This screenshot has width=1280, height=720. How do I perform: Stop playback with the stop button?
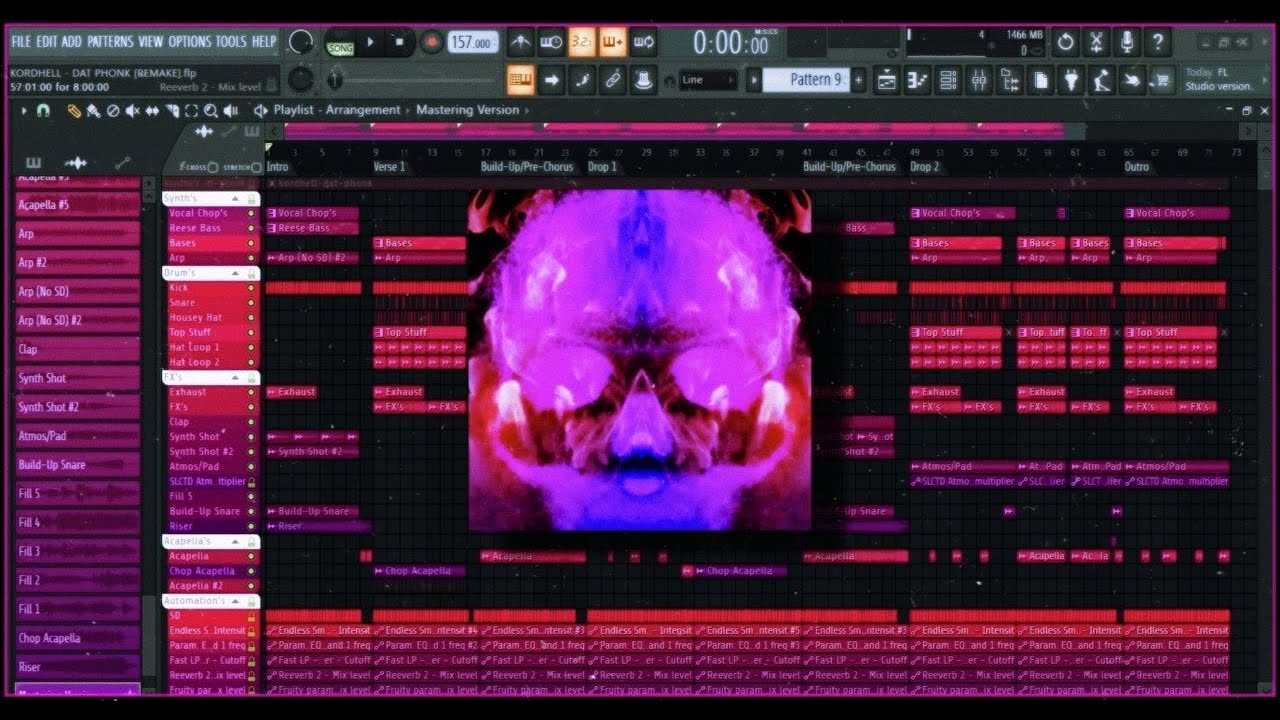pos(400,42)
